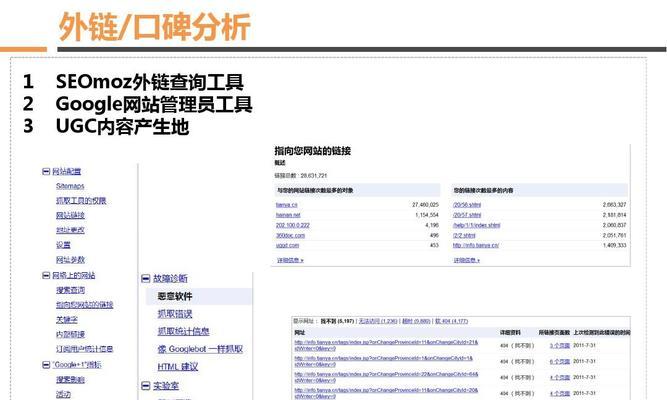This screenshot has height=400, width=667.
Task: Select 关键字 in the sidebar
Action: click(67, 320)
